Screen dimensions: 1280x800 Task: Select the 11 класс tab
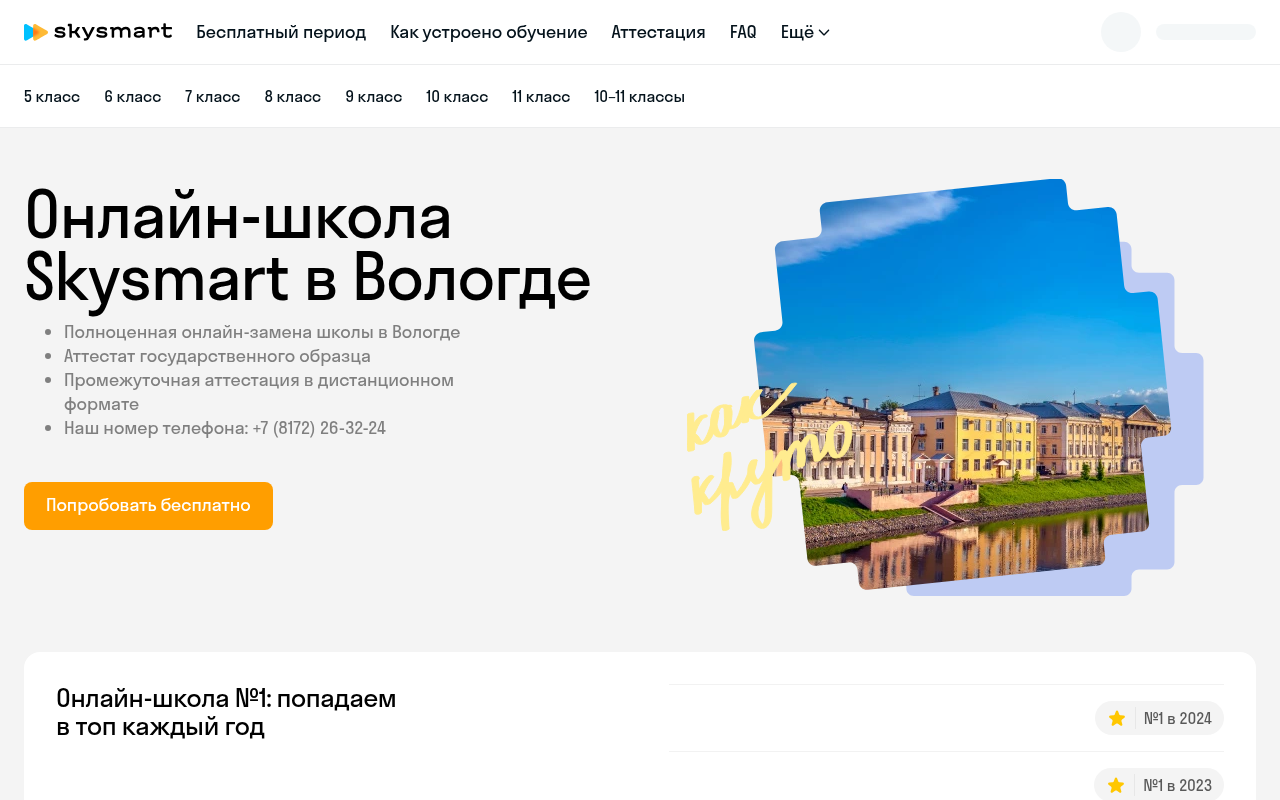541,96
